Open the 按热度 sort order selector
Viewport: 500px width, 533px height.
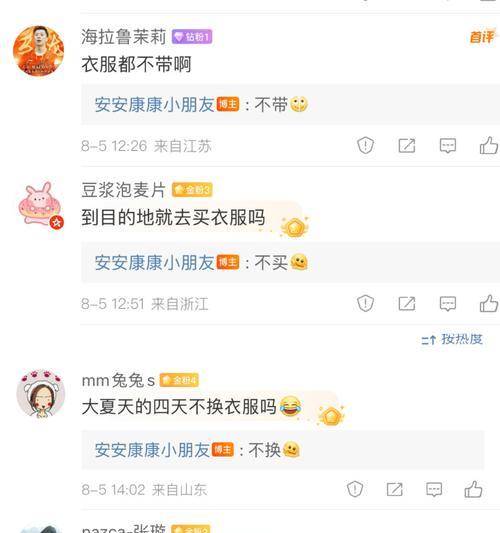click(x=452, y=339)
